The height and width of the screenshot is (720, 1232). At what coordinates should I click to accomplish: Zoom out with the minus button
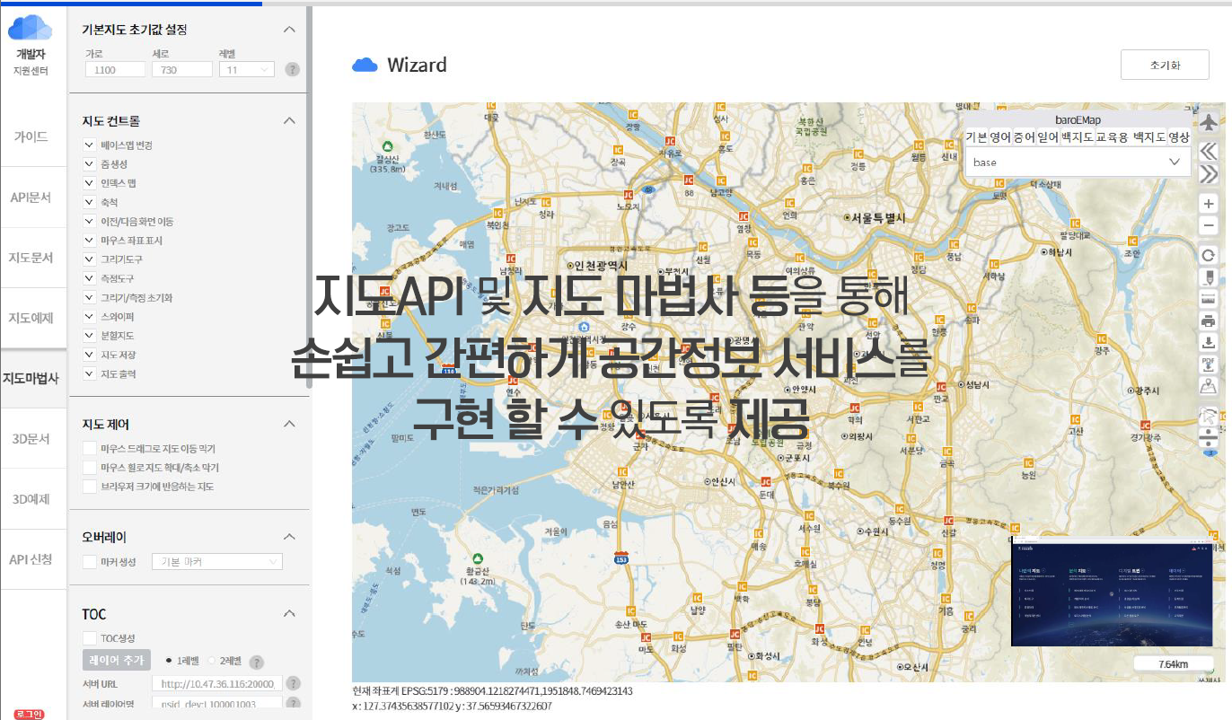pos(1209,226)
